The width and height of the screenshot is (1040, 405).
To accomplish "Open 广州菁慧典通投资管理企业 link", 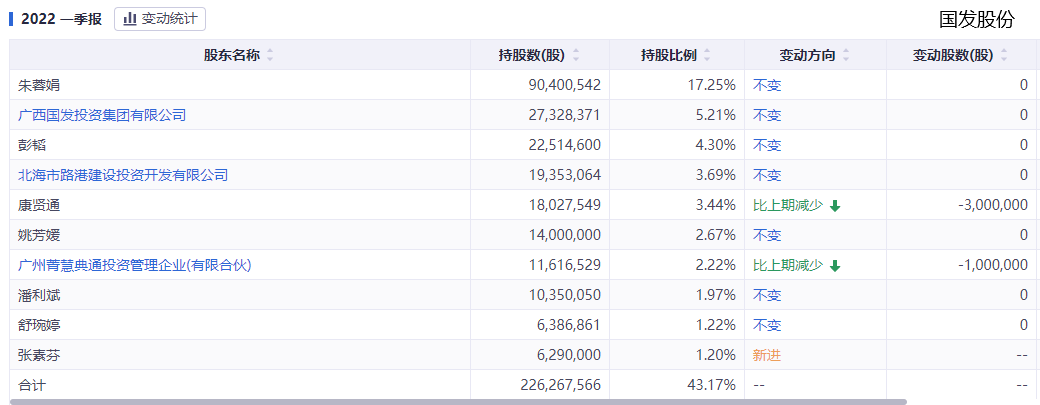I will pos(134,265).
